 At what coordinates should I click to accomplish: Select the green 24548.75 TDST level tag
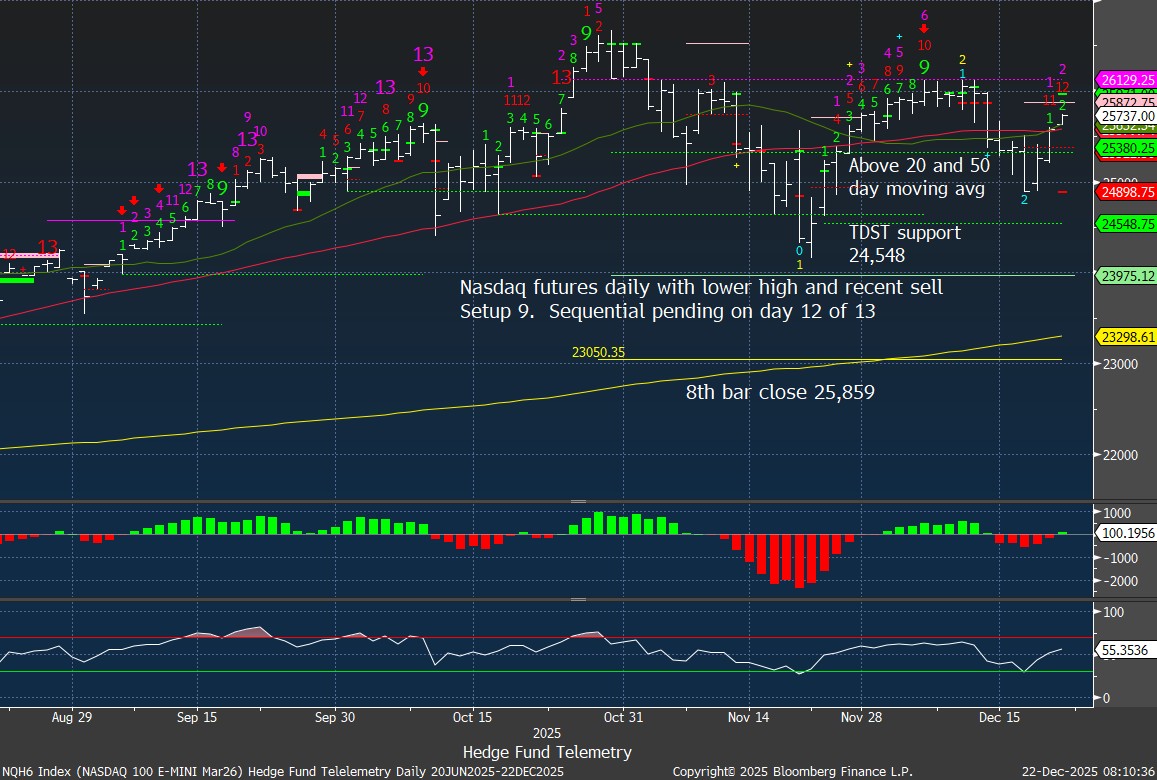(1127, 224)
